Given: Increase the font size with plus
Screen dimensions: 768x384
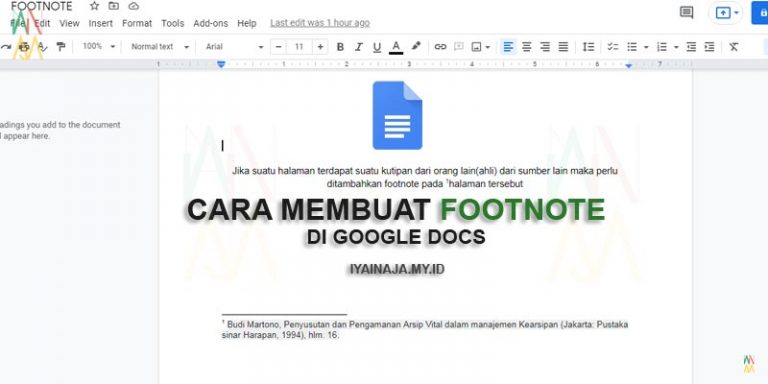Looking at the screenshot, I should pyautogui.click(x=320, y=47).
